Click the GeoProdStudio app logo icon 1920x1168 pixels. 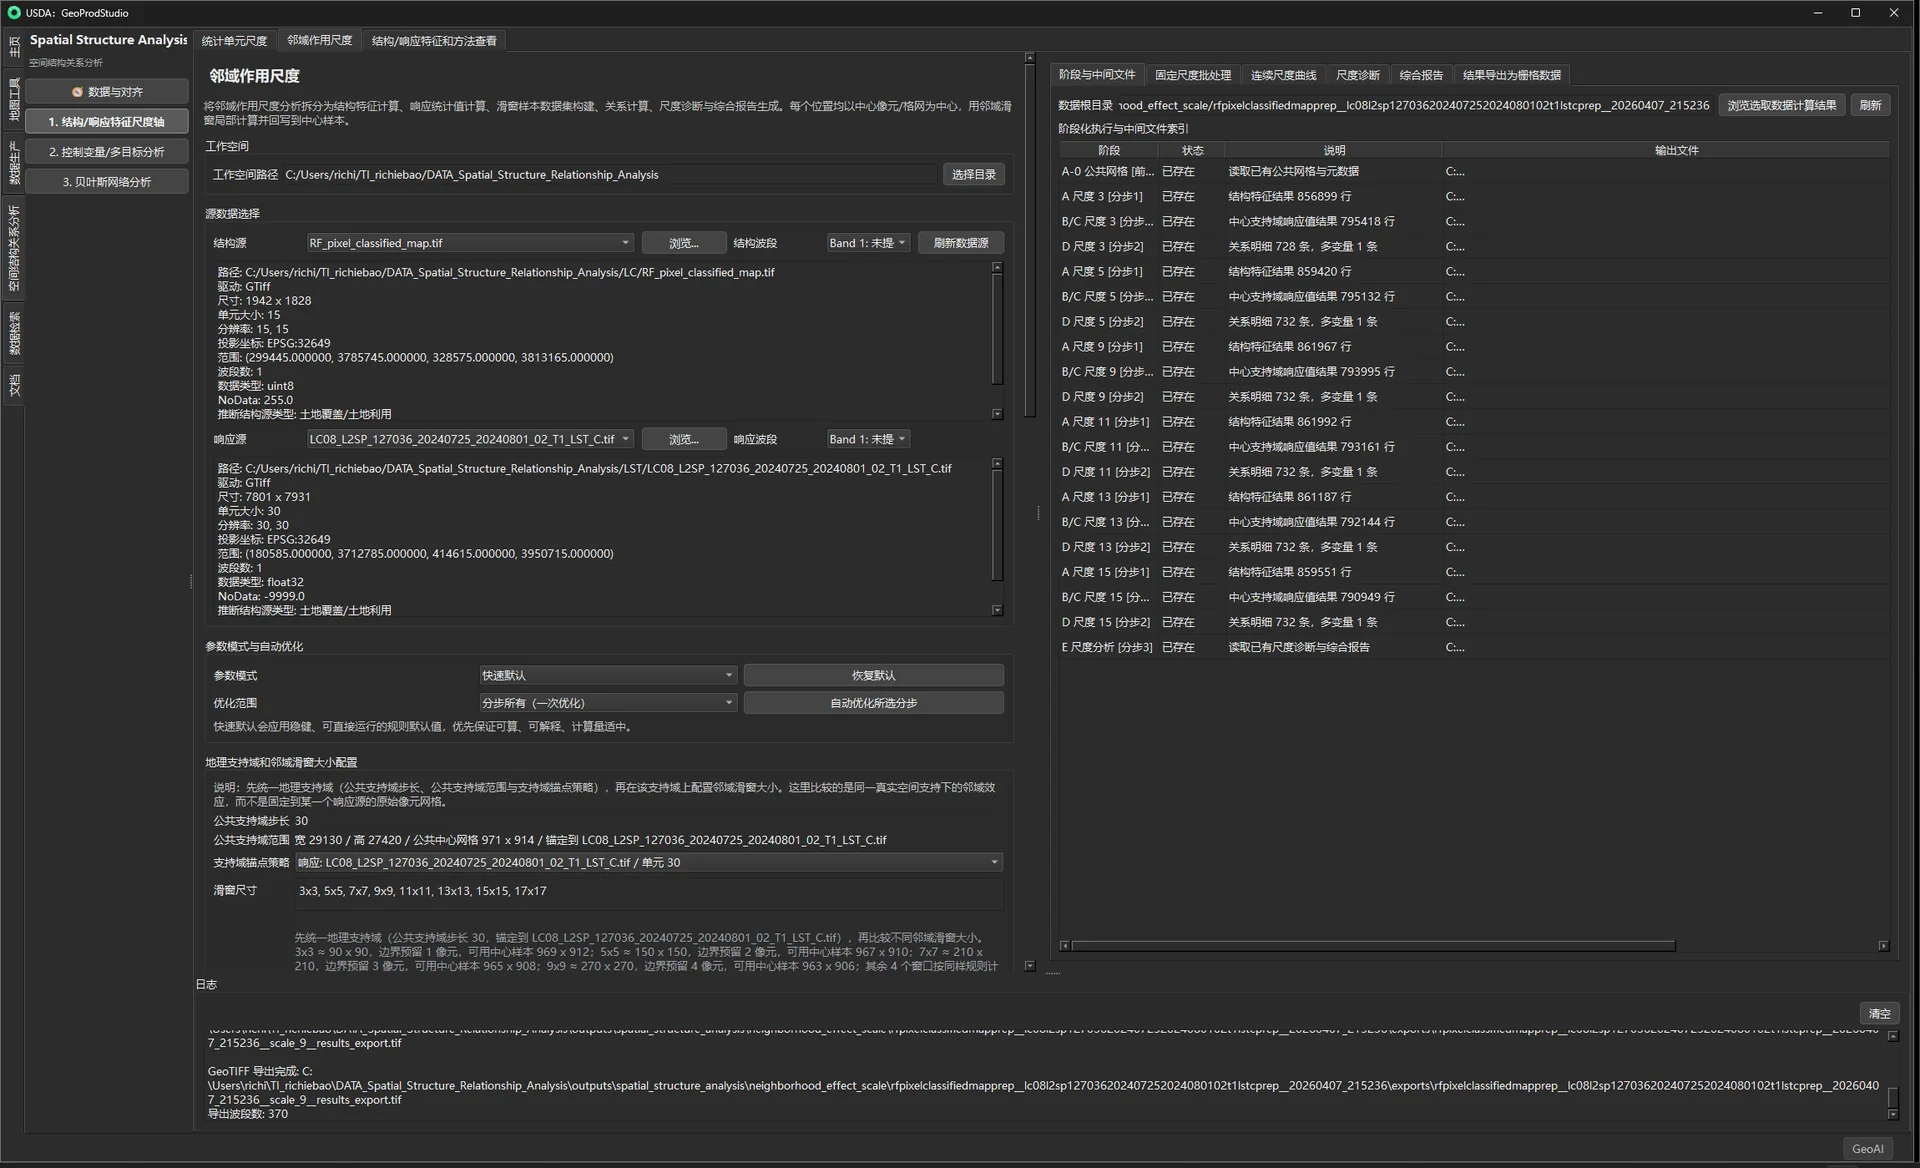(13, 13)
